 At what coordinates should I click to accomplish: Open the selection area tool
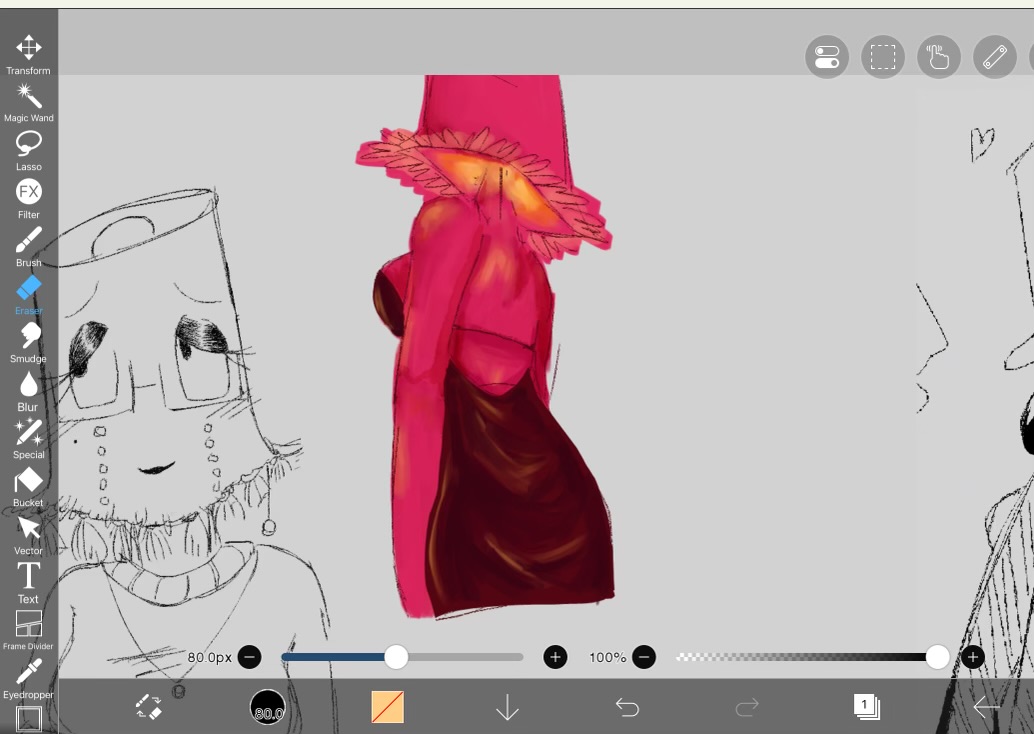[x=883, y=57]
